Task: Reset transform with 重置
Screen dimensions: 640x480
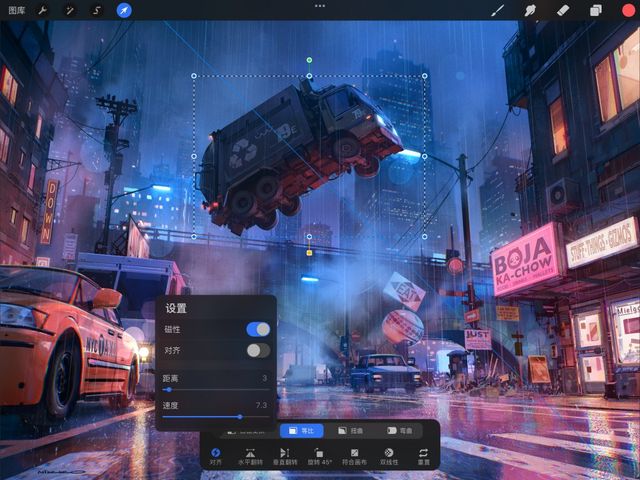Action: (423, 456)
